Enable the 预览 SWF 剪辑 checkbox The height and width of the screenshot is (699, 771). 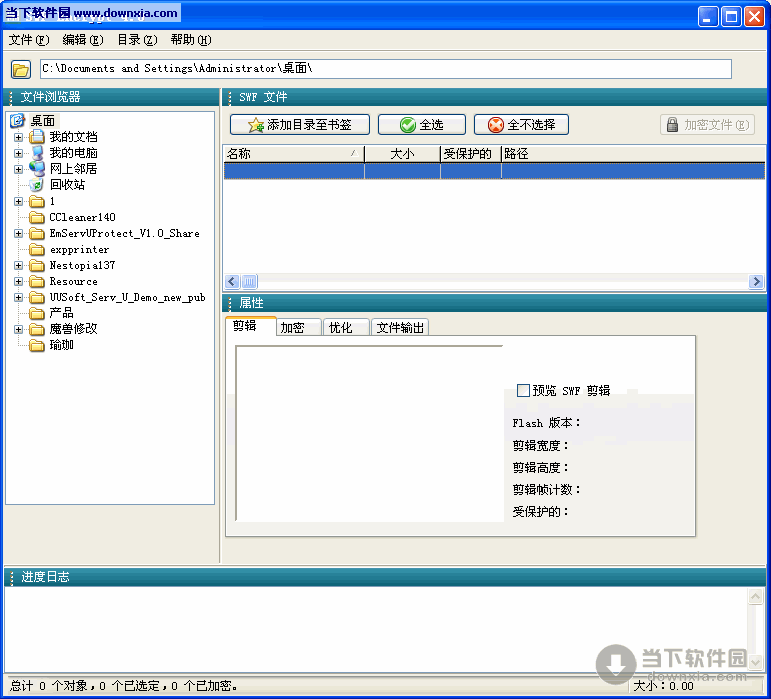click(523, 390)
